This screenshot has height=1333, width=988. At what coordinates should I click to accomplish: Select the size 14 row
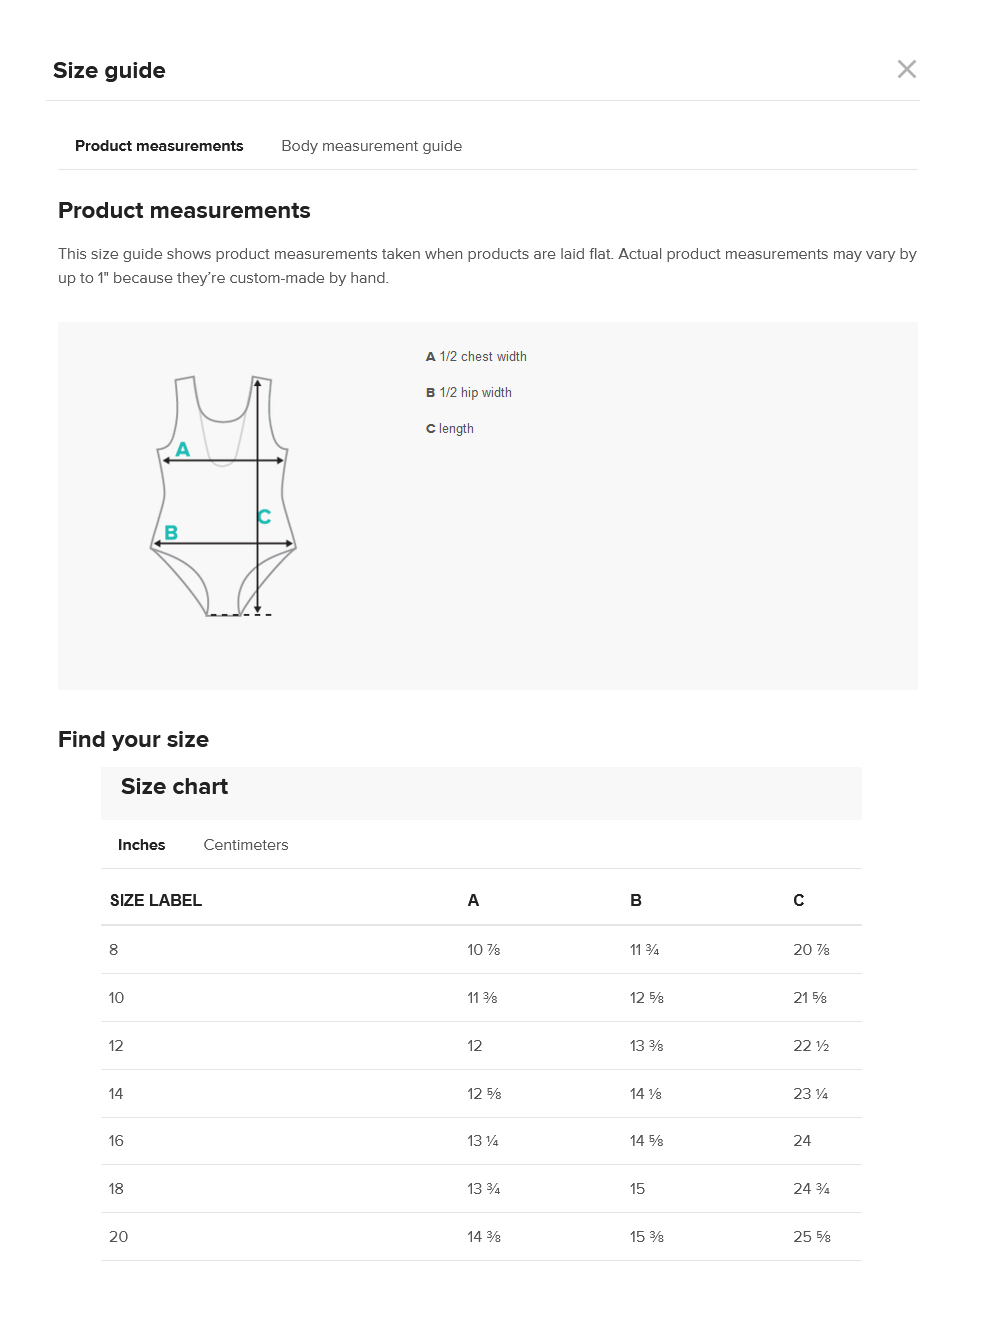[x=481, y=1094]
